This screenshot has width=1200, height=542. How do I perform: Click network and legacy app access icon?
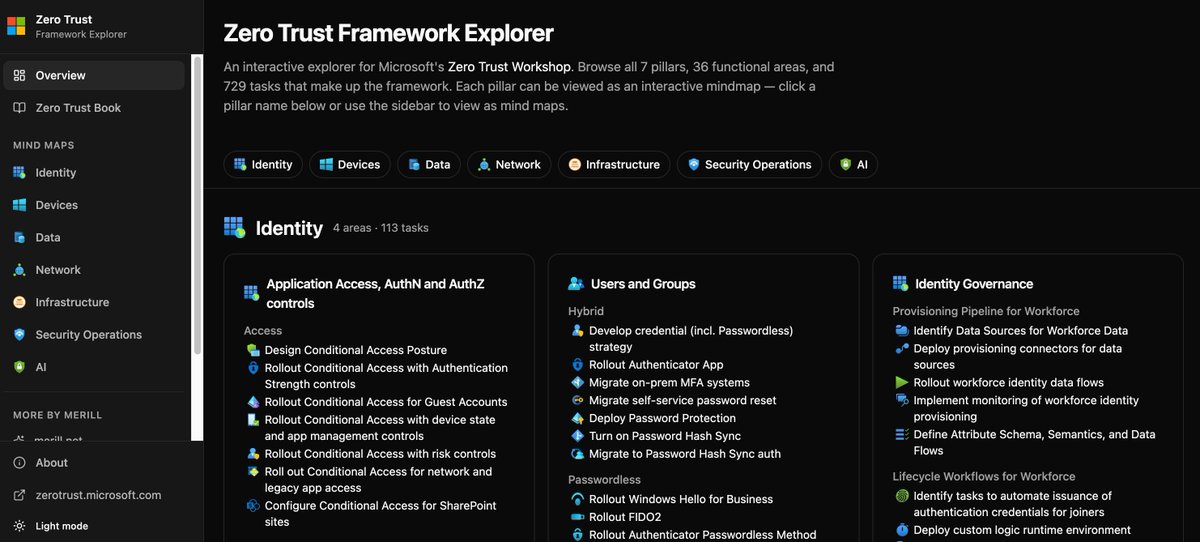click(254, 472)
